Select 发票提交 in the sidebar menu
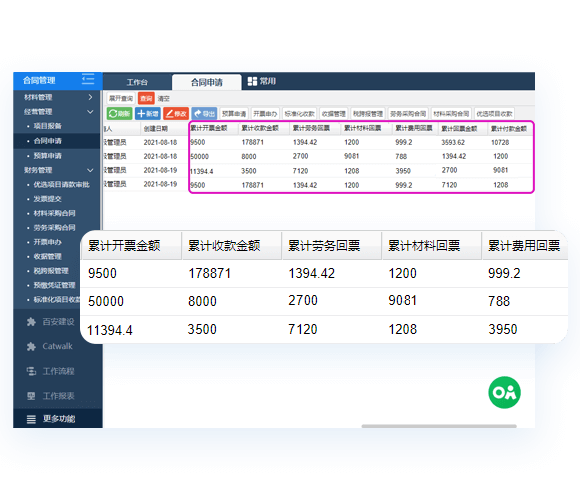 47,199
